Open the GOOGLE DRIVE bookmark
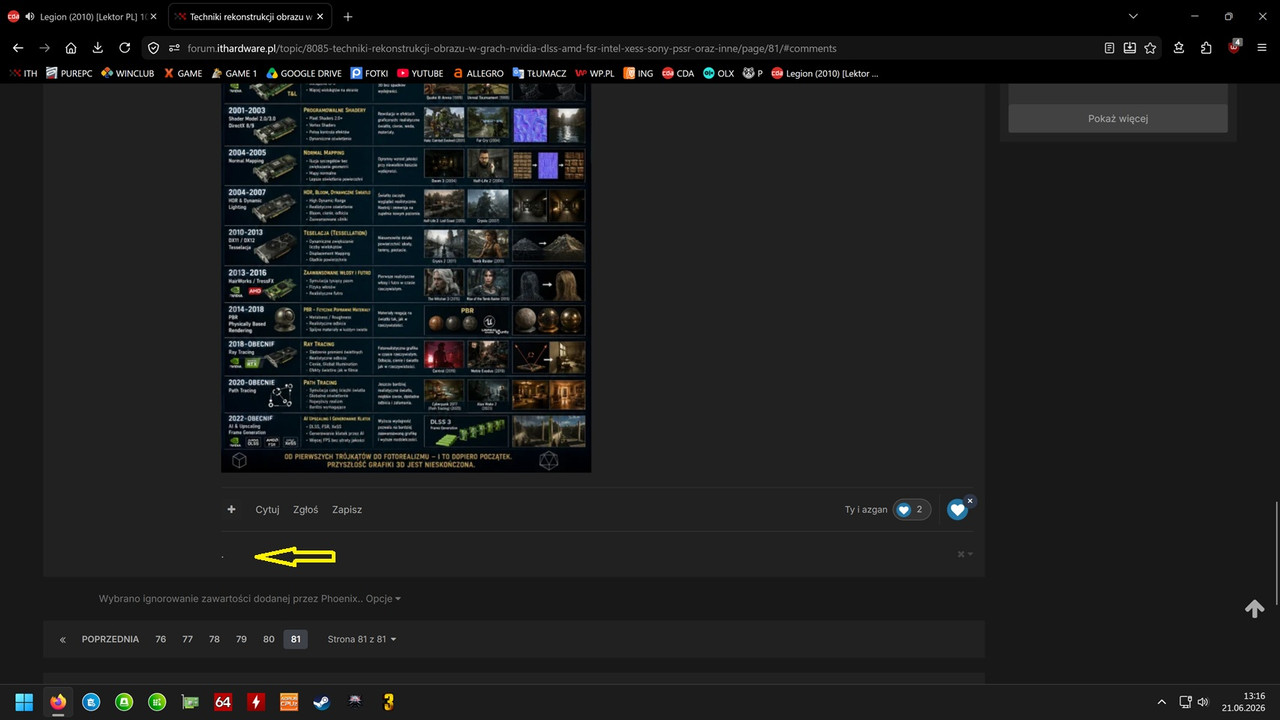Image resolution: width=1280 pixels, height=720 pixels. [304, 73]
